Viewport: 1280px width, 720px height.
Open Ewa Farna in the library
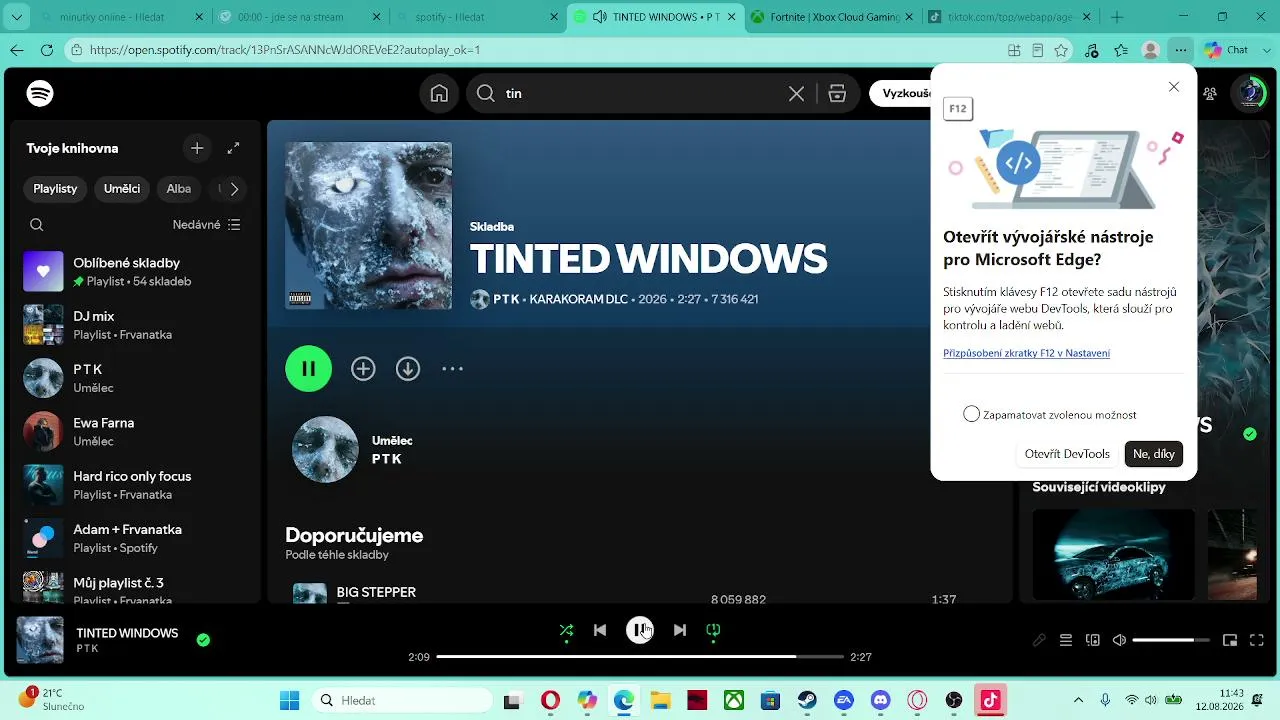(134, 431)
